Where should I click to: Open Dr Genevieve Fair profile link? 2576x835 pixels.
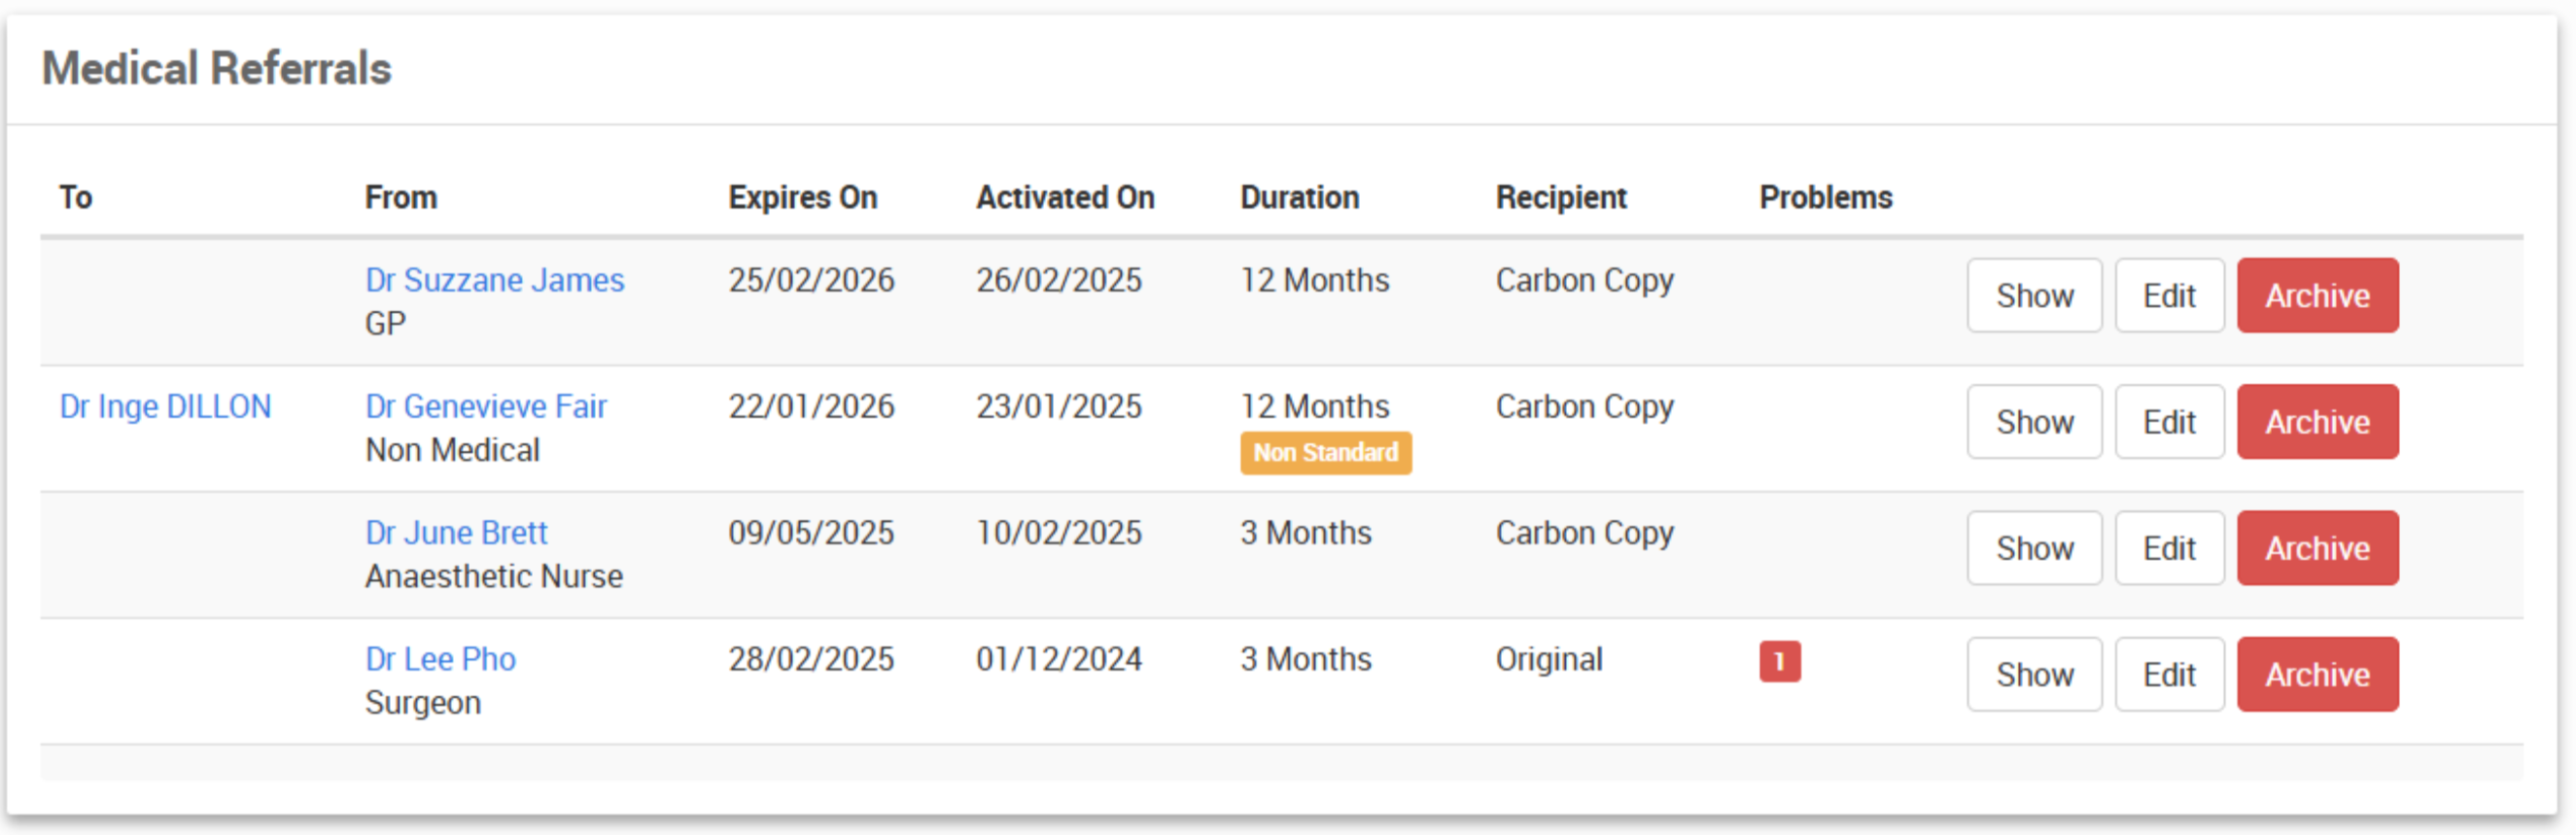click(x=485, y=407)
